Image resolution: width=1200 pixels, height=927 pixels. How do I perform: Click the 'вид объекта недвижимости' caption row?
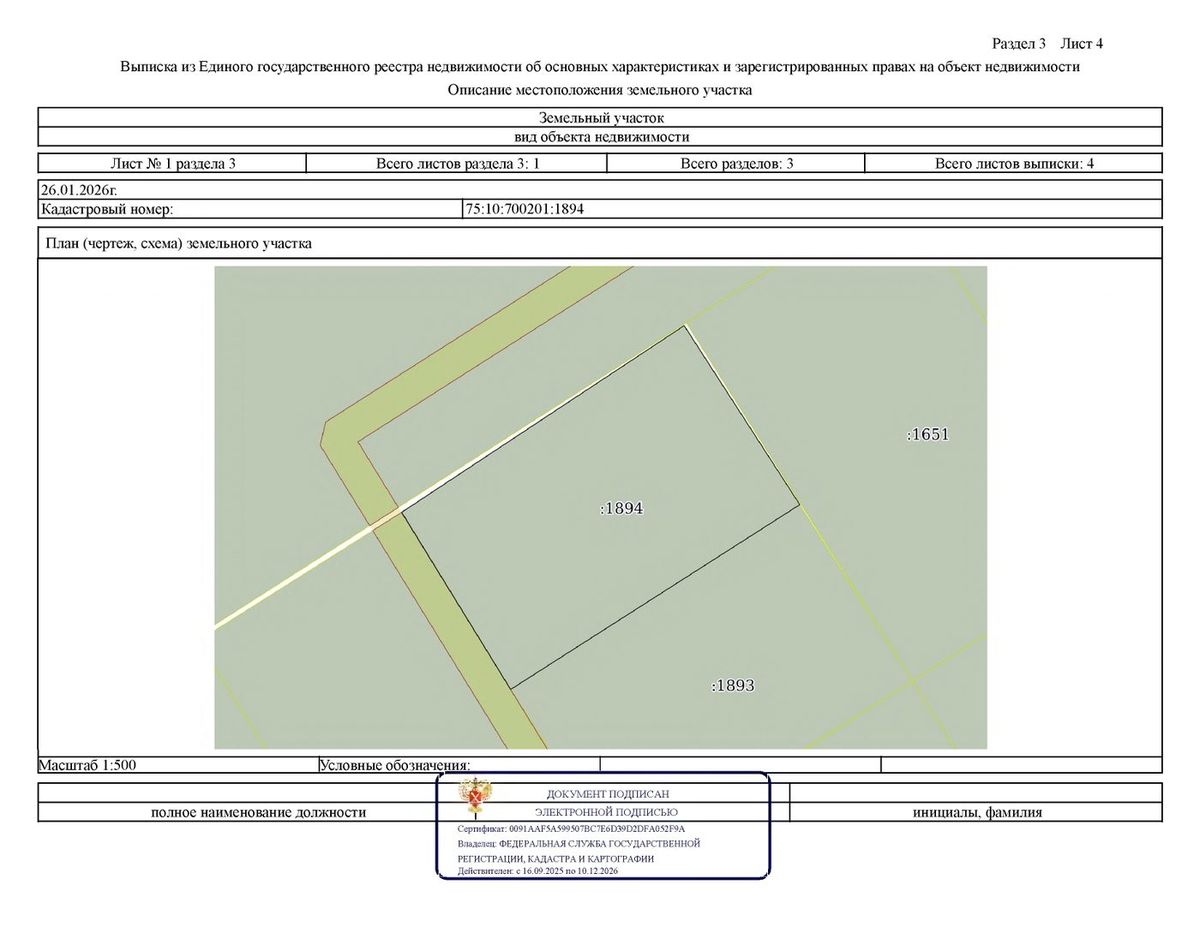point(600,137)
